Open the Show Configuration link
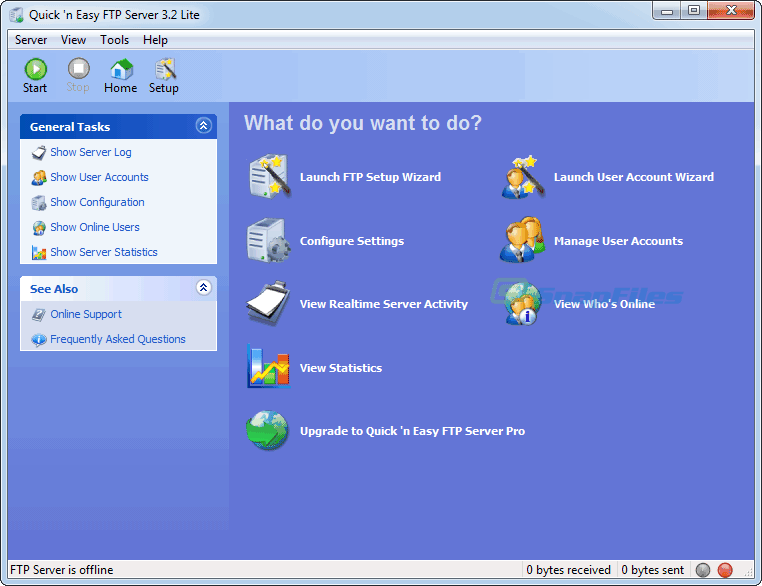 (98, 203)
